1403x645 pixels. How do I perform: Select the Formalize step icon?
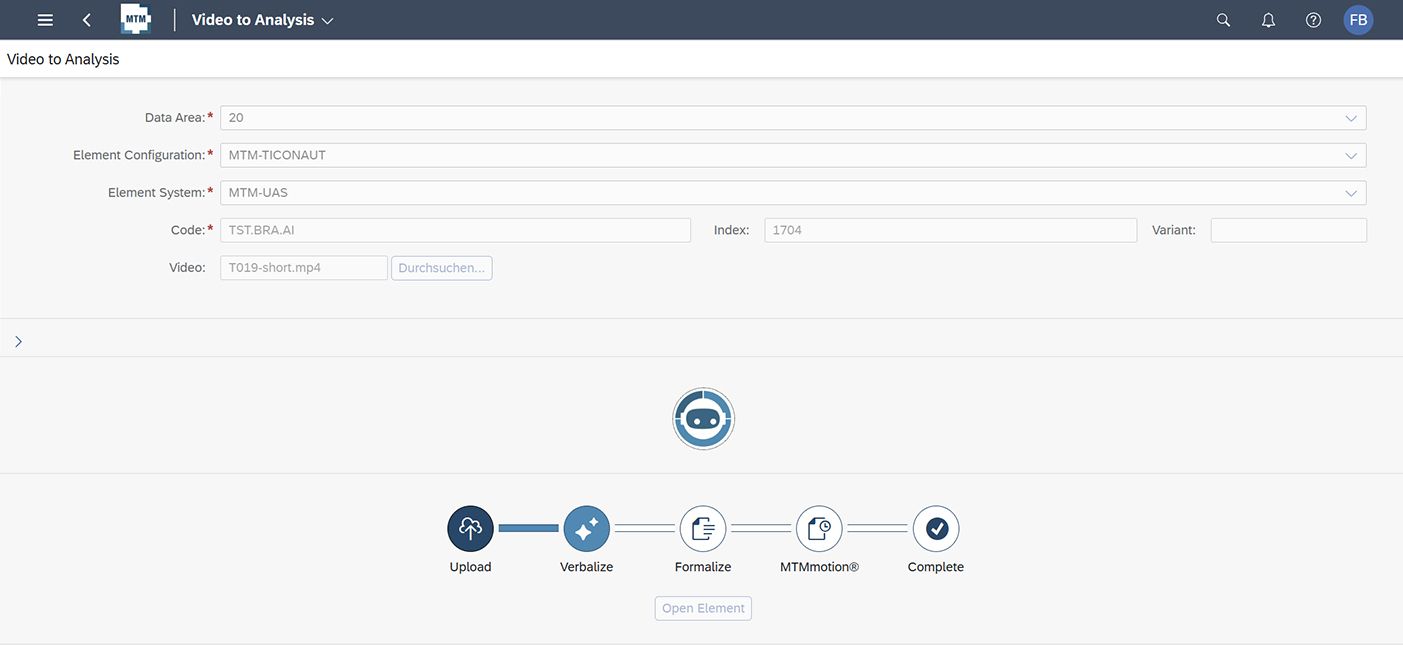[x=702, y=529]
